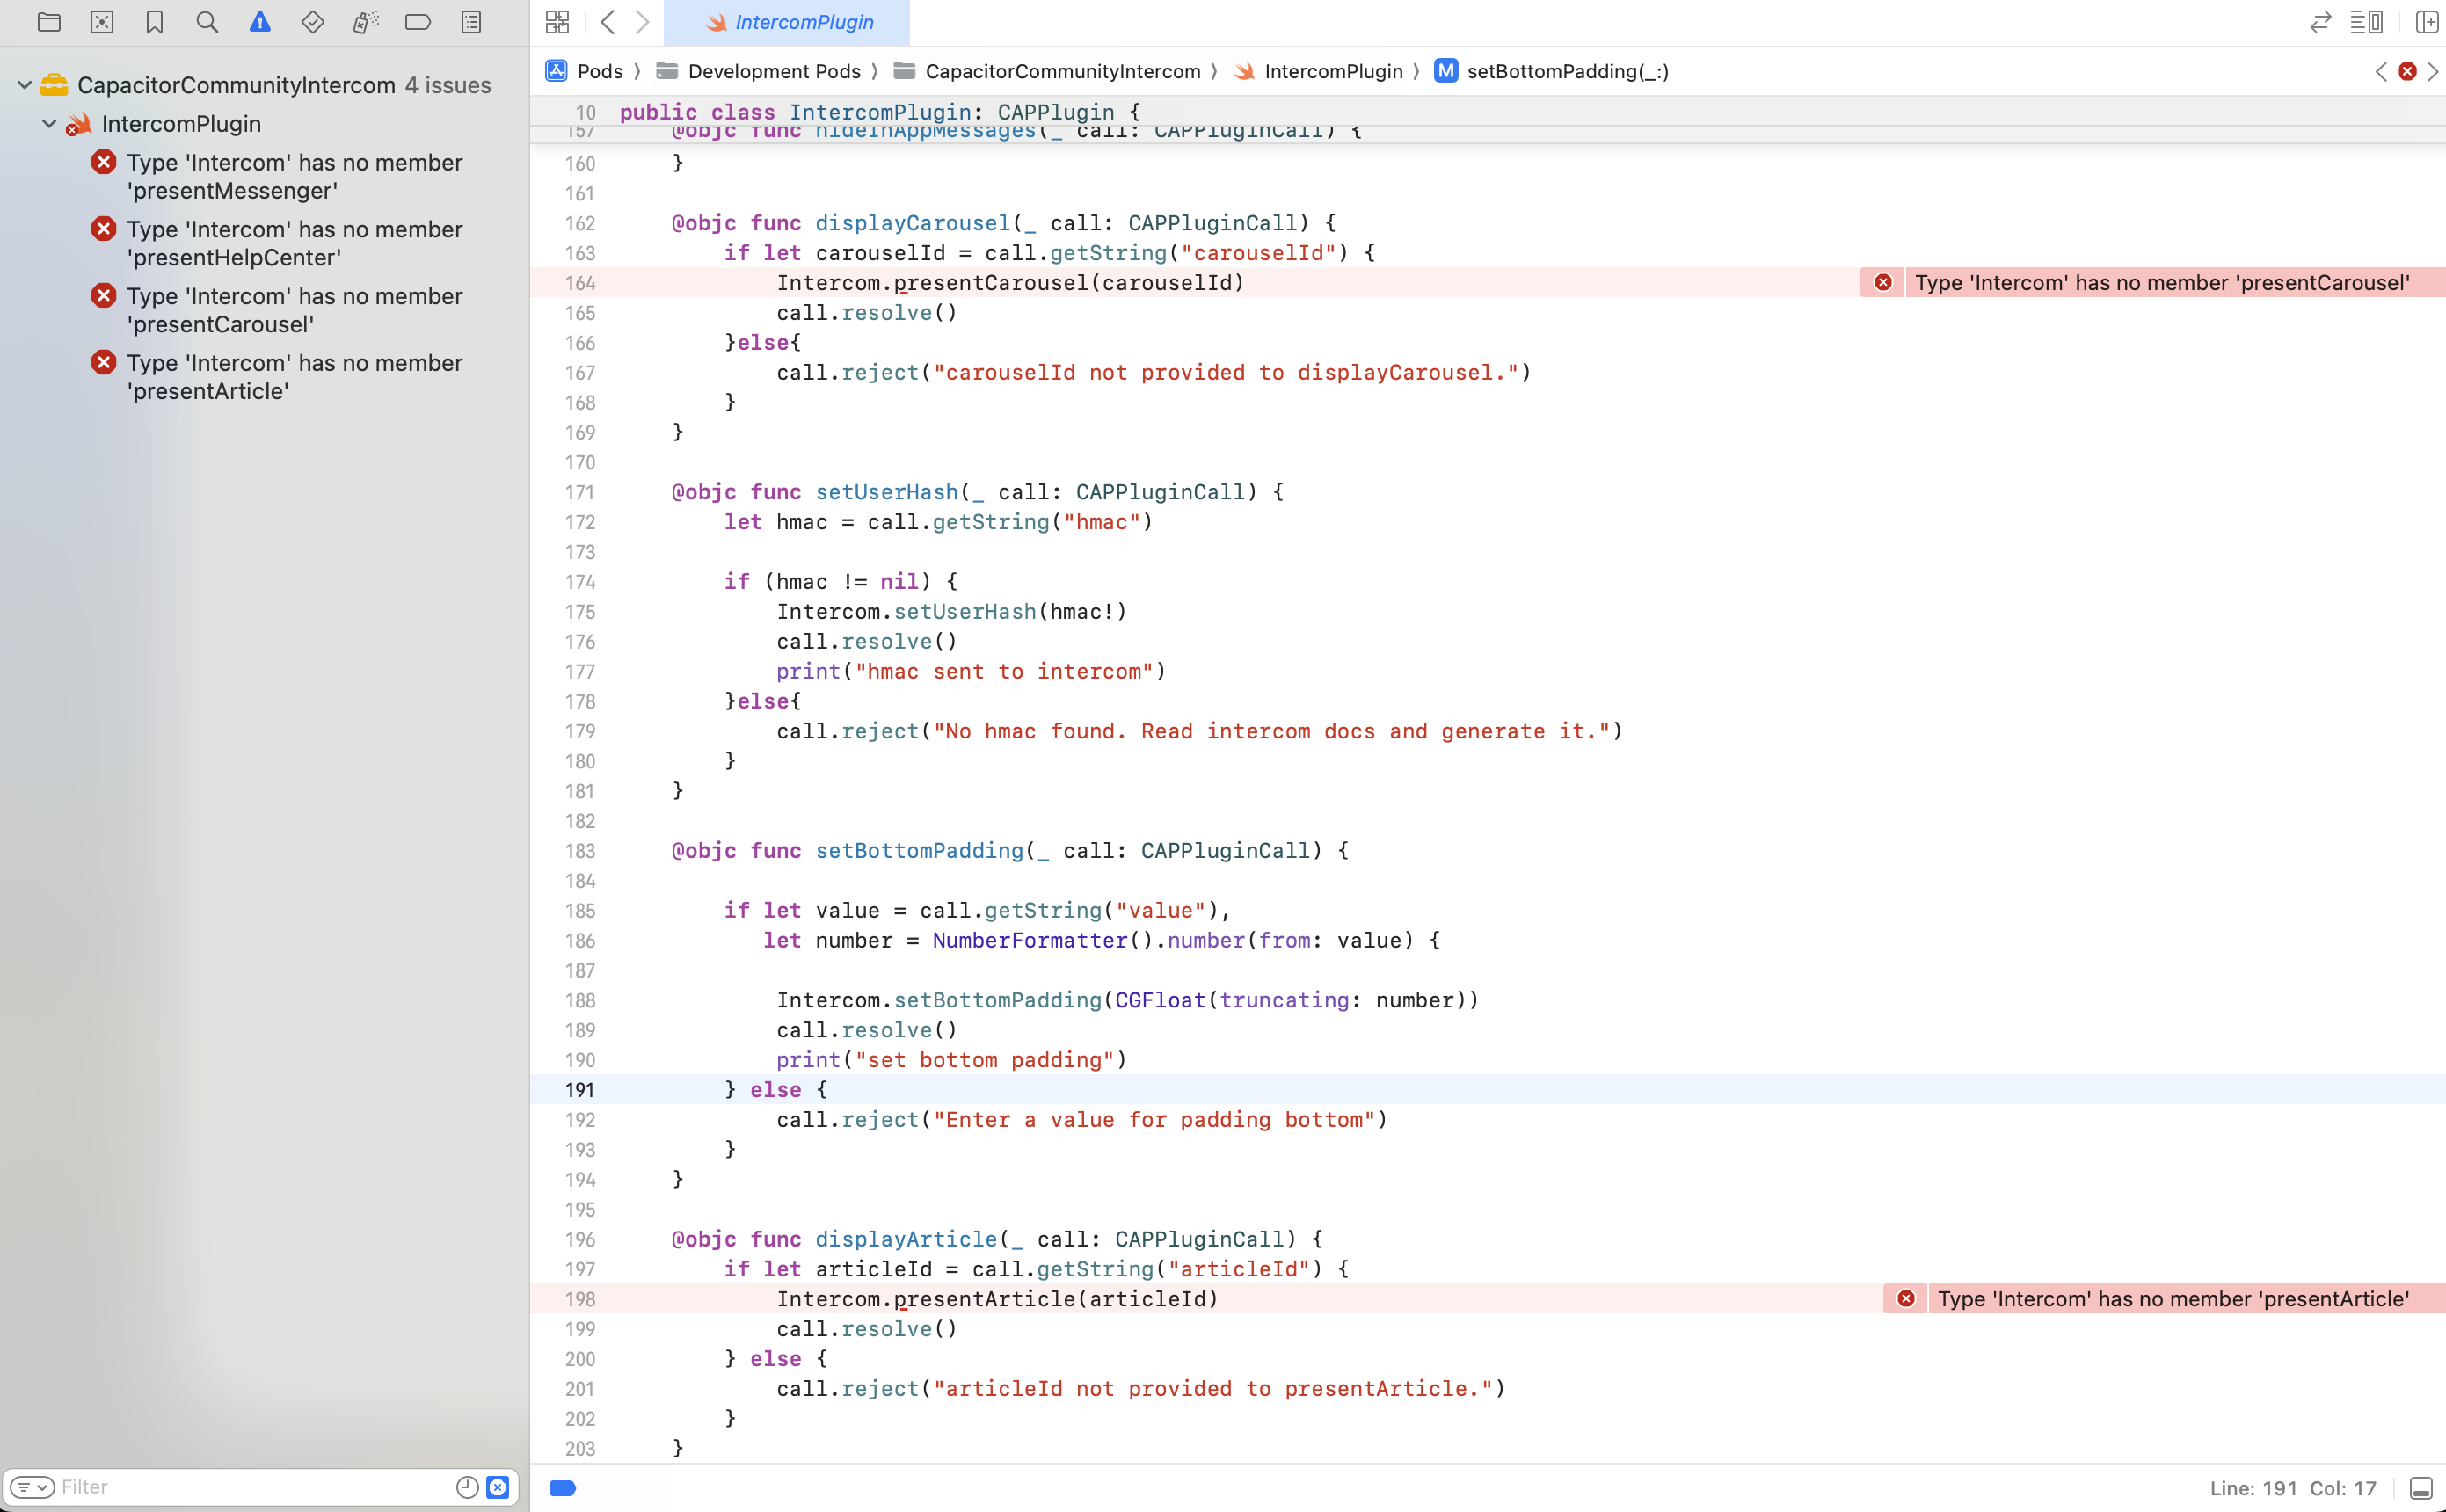
Task: Open the filter options dropdown
Action: click(x=35, y=1487)
